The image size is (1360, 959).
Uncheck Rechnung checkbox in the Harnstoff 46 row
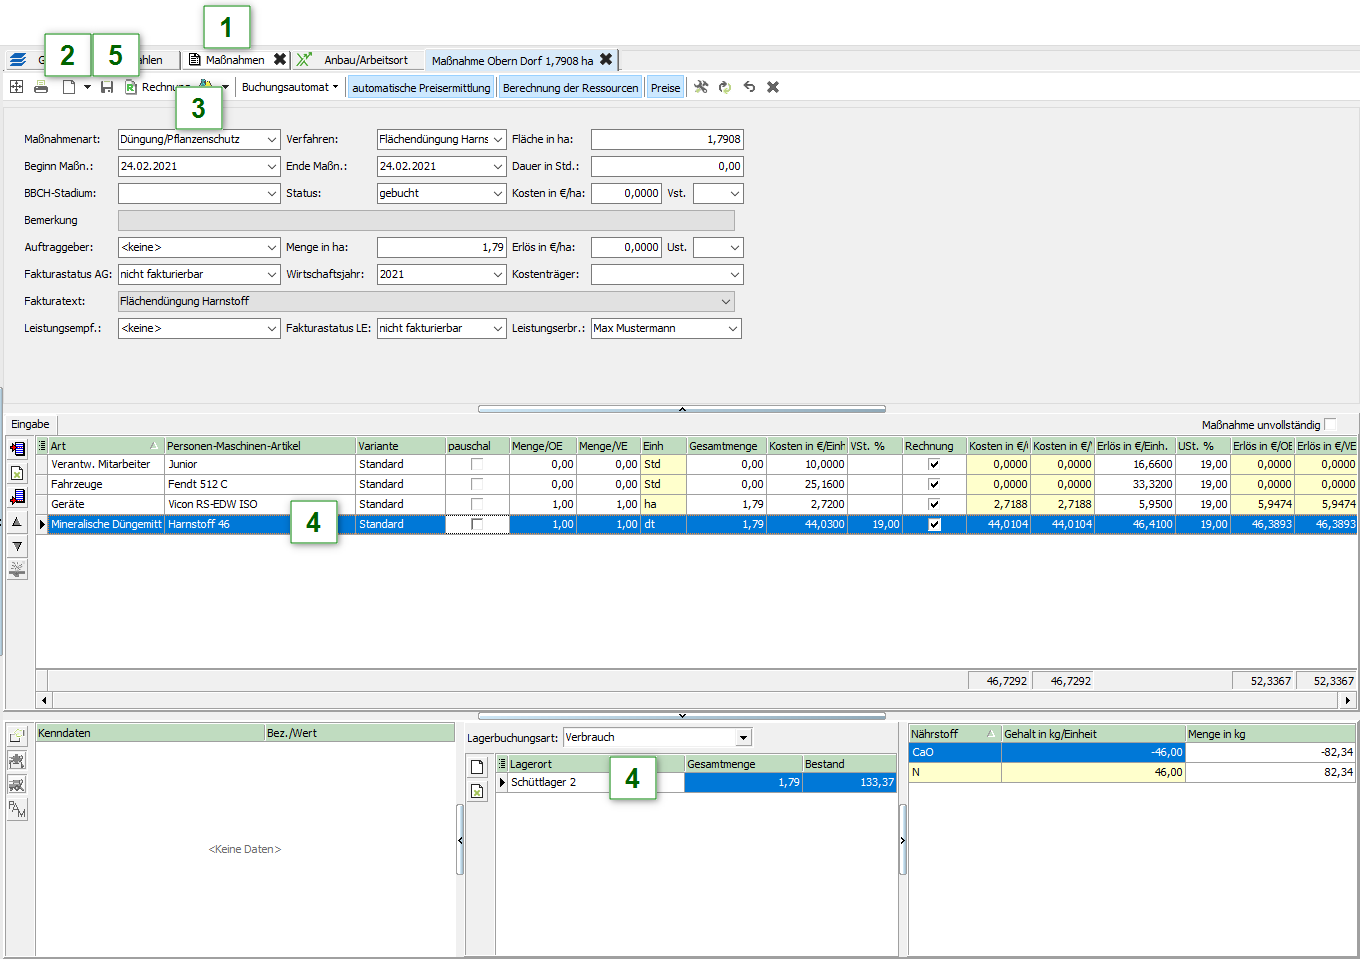pos(934,524)
